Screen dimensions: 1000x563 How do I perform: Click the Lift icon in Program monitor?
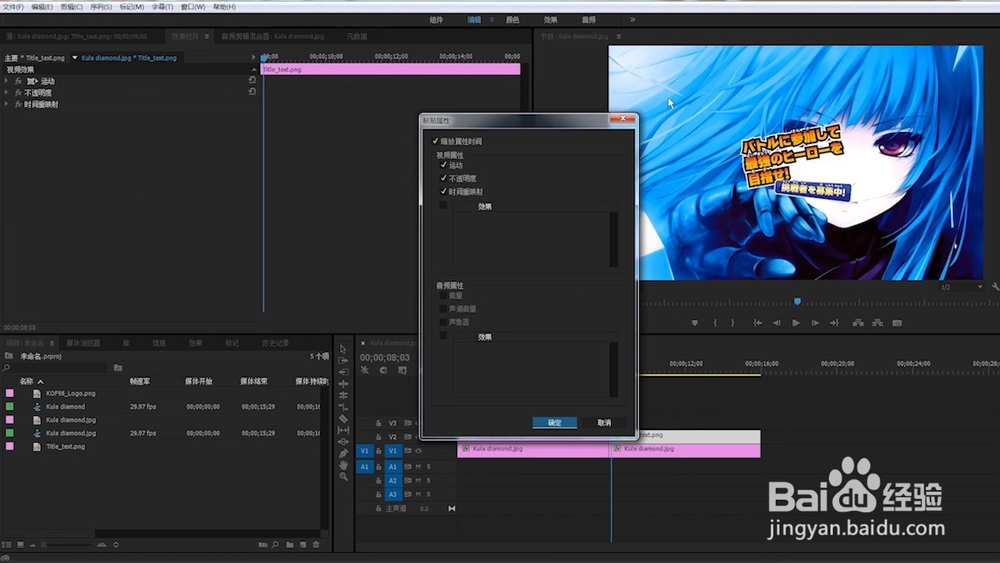pos(858,323)
